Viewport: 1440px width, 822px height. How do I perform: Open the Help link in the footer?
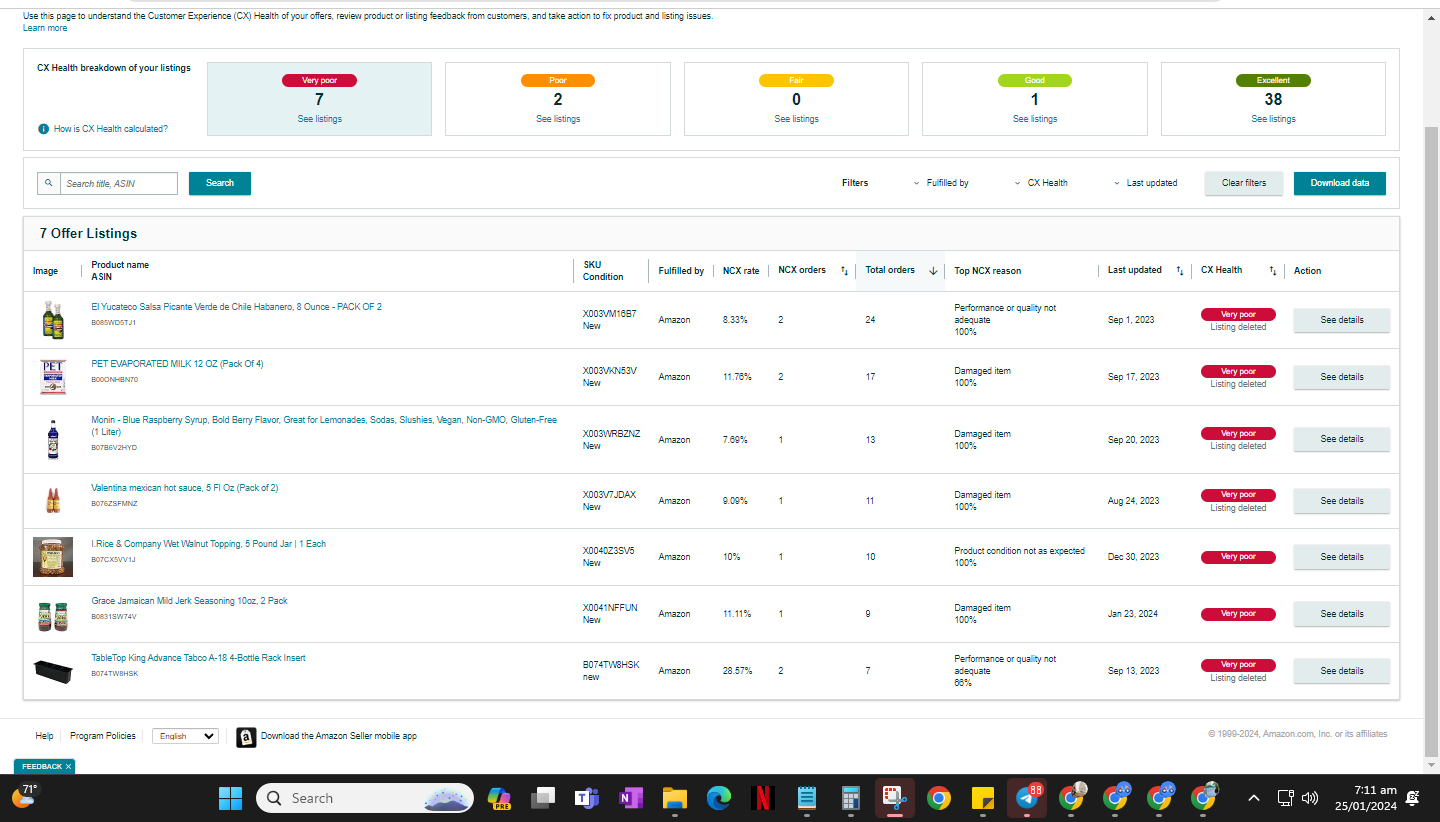pos(44,736)
